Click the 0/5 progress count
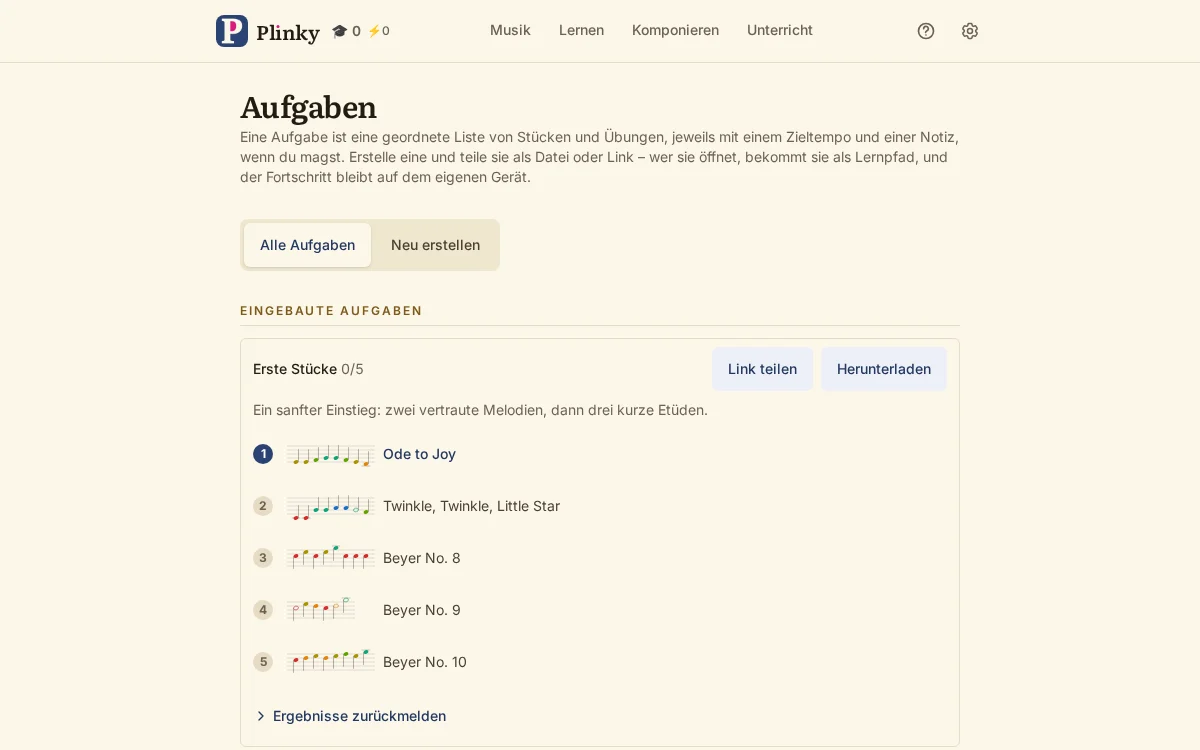 click(x=352, y=369)
